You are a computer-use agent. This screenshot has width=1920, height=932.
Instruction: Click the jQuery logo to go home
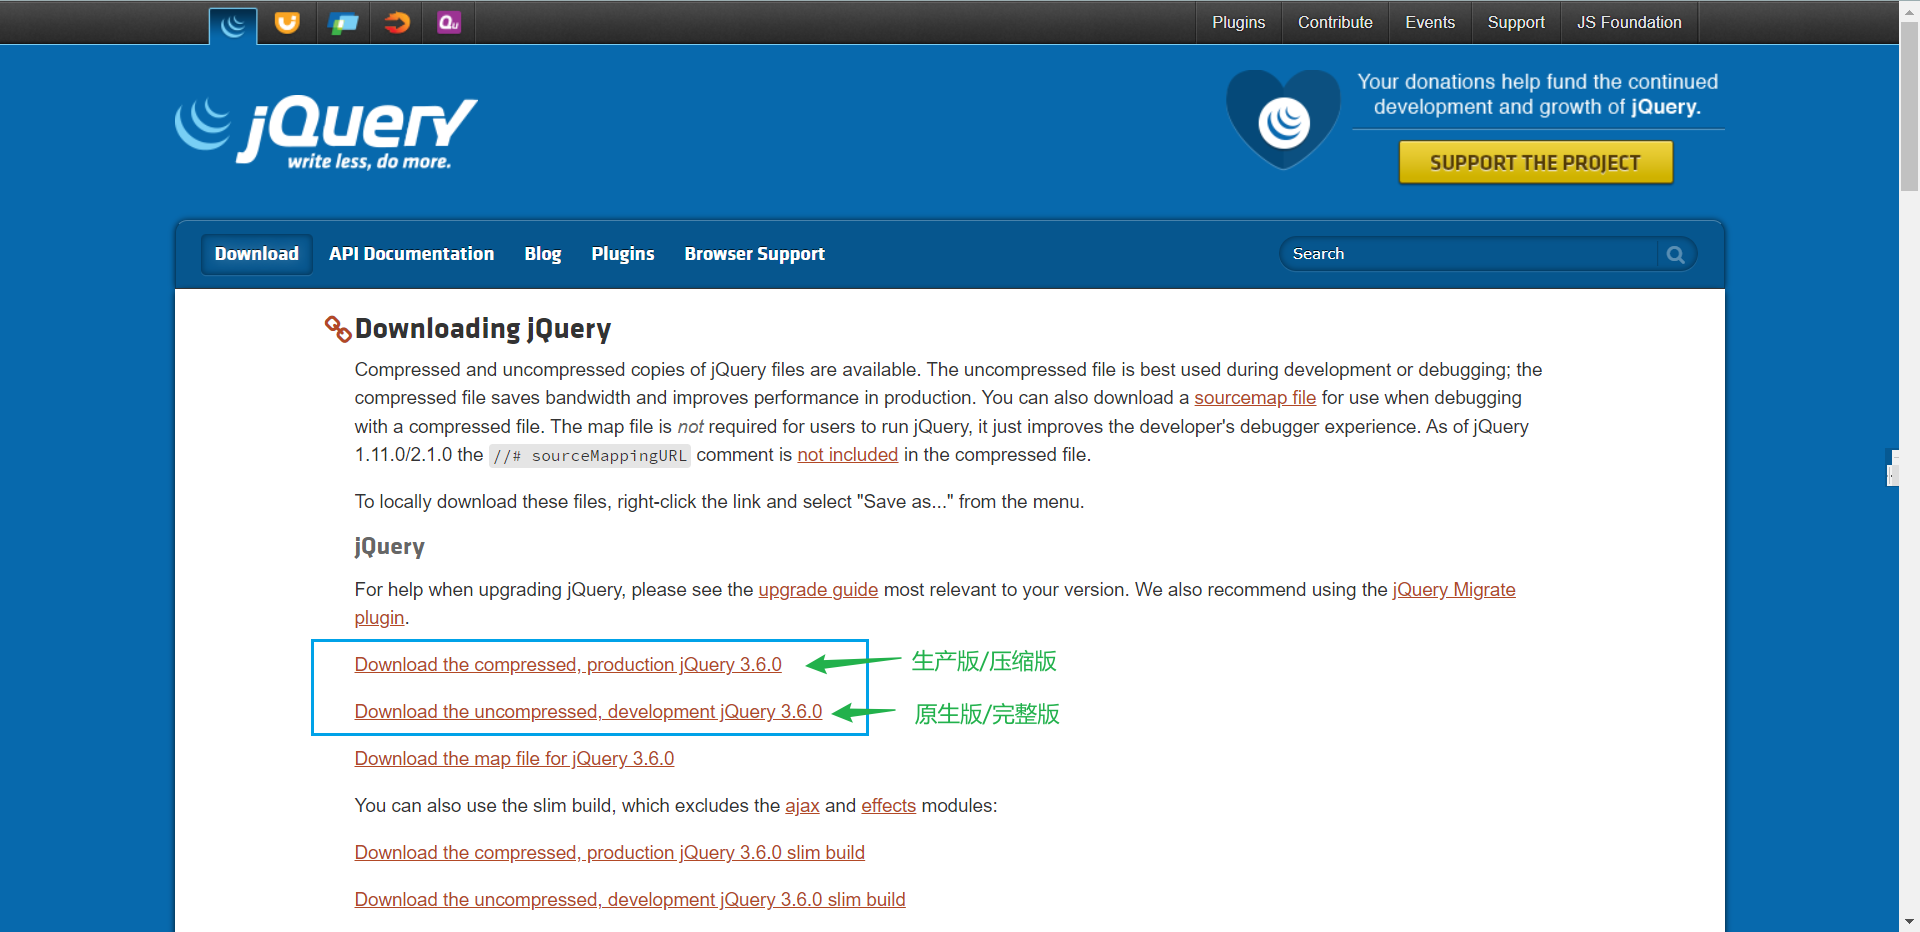tap(326, 133)
